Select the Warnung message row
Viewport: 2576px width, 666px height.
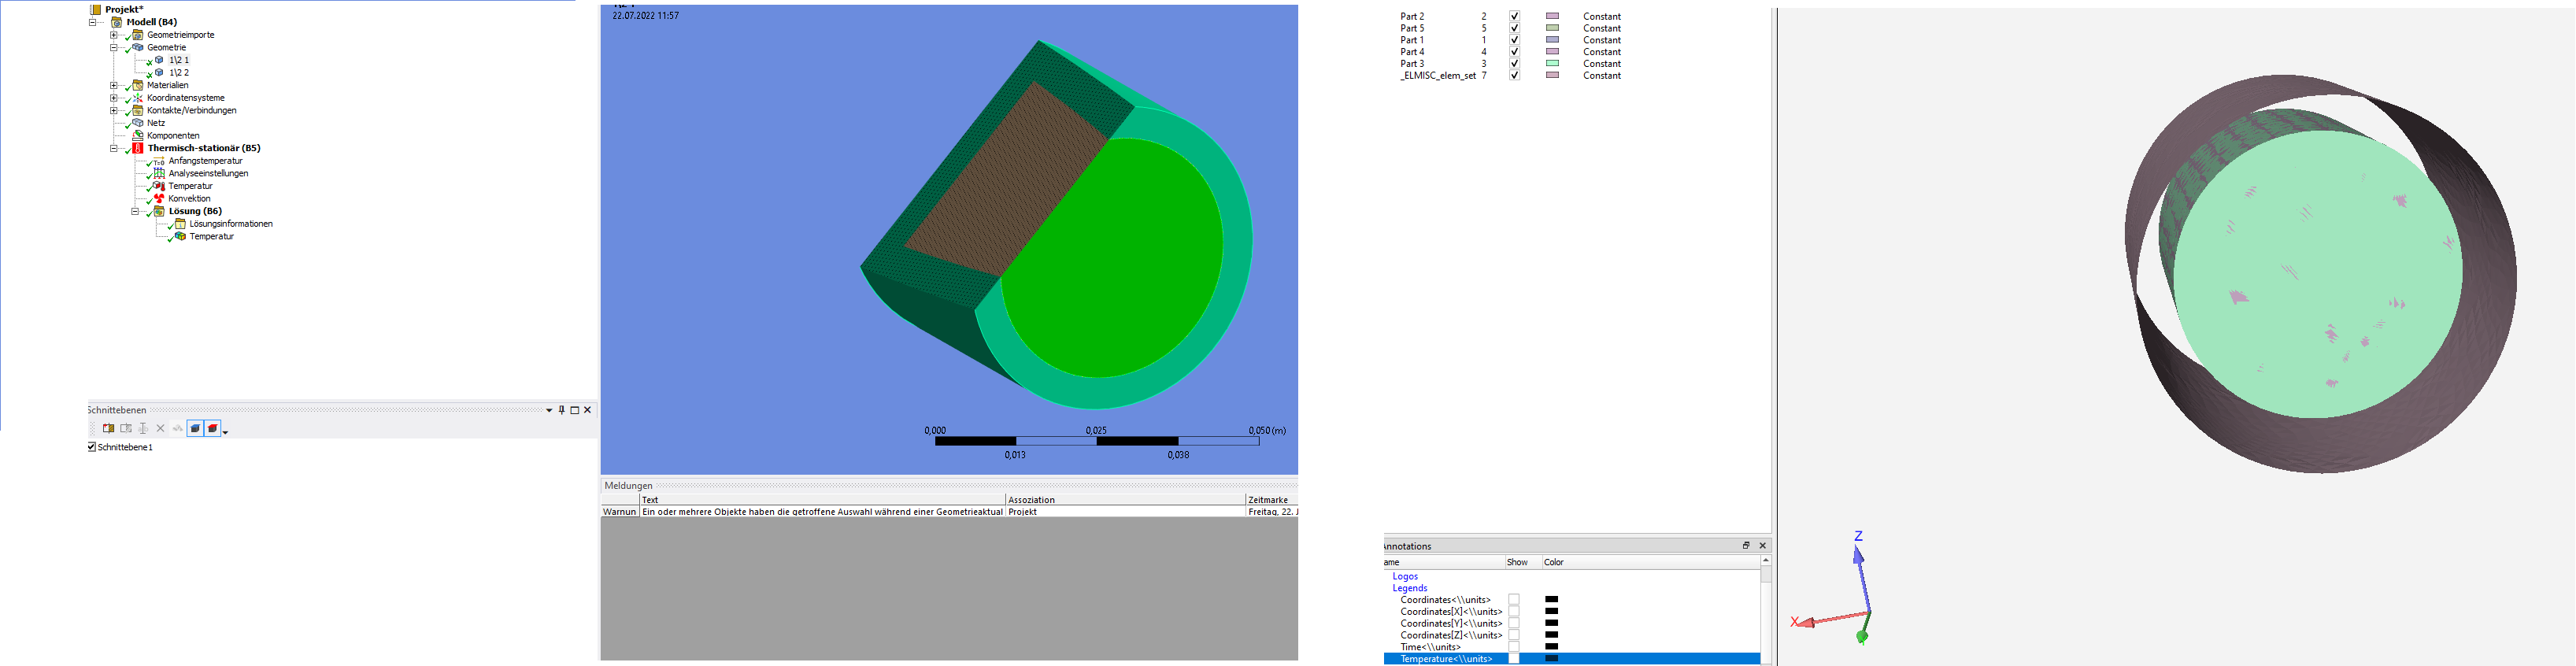pyautogui.click(x=949, y=511)
